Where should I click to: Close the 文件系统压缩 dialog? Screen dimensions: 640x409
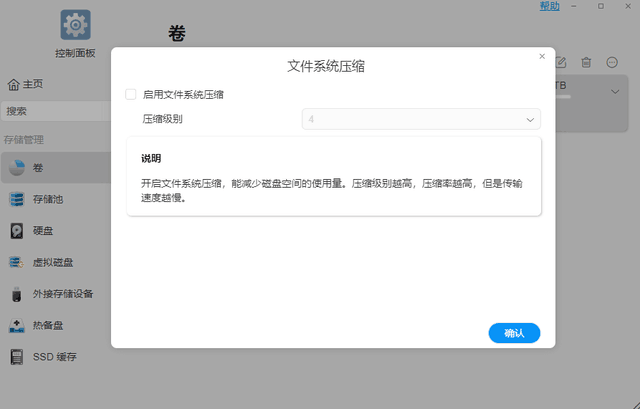[542, 56]
